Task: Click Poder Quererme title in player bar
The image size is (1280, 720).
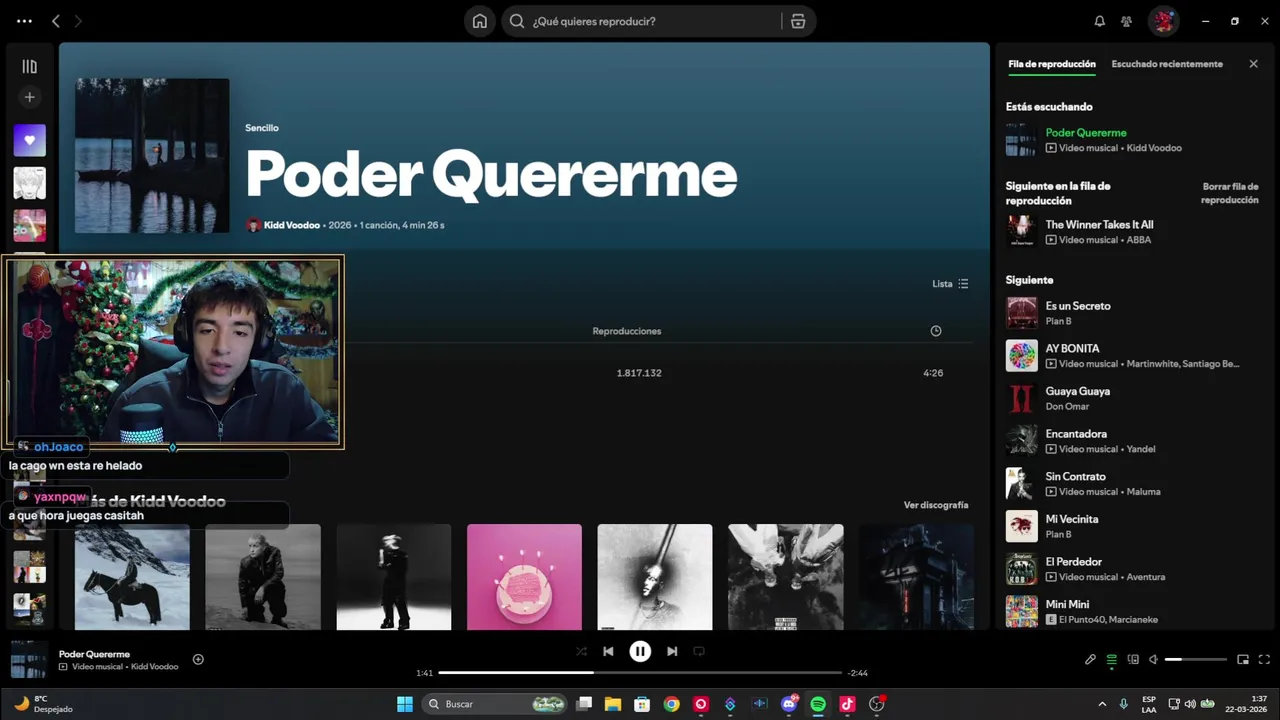Action: click(x=94, y=654)
